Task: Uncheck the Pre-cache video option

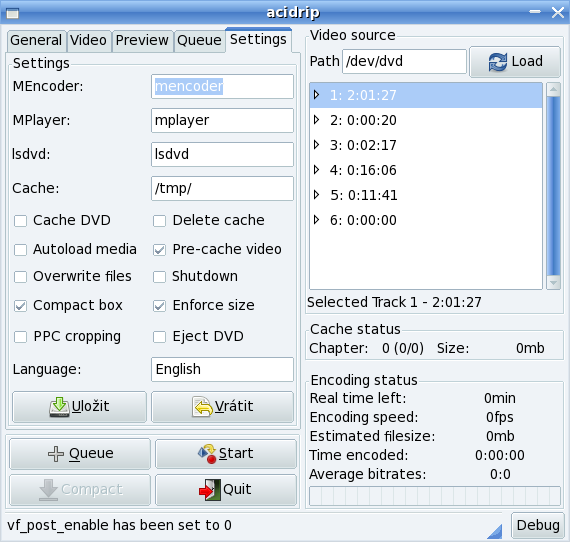Action: click(160, 250)
